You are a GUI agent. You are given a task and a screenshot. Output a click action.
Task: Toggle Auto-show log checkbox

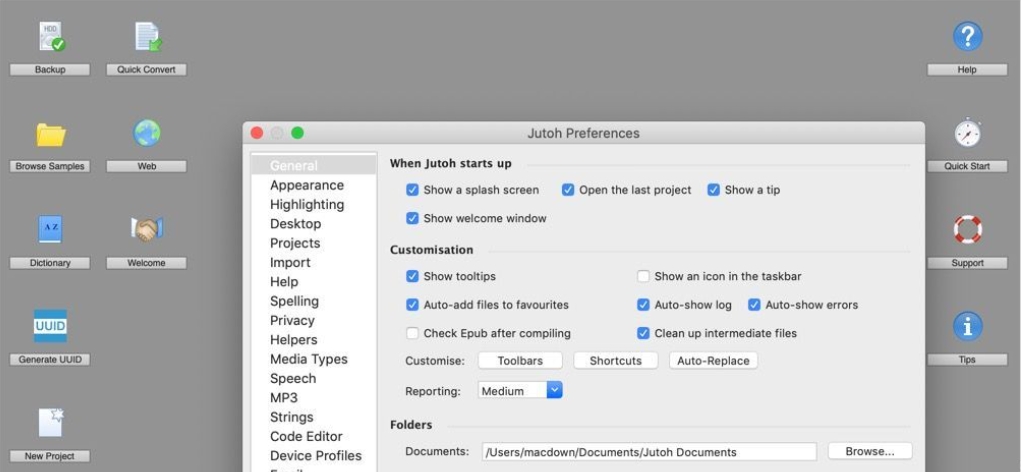pos(643,305)
